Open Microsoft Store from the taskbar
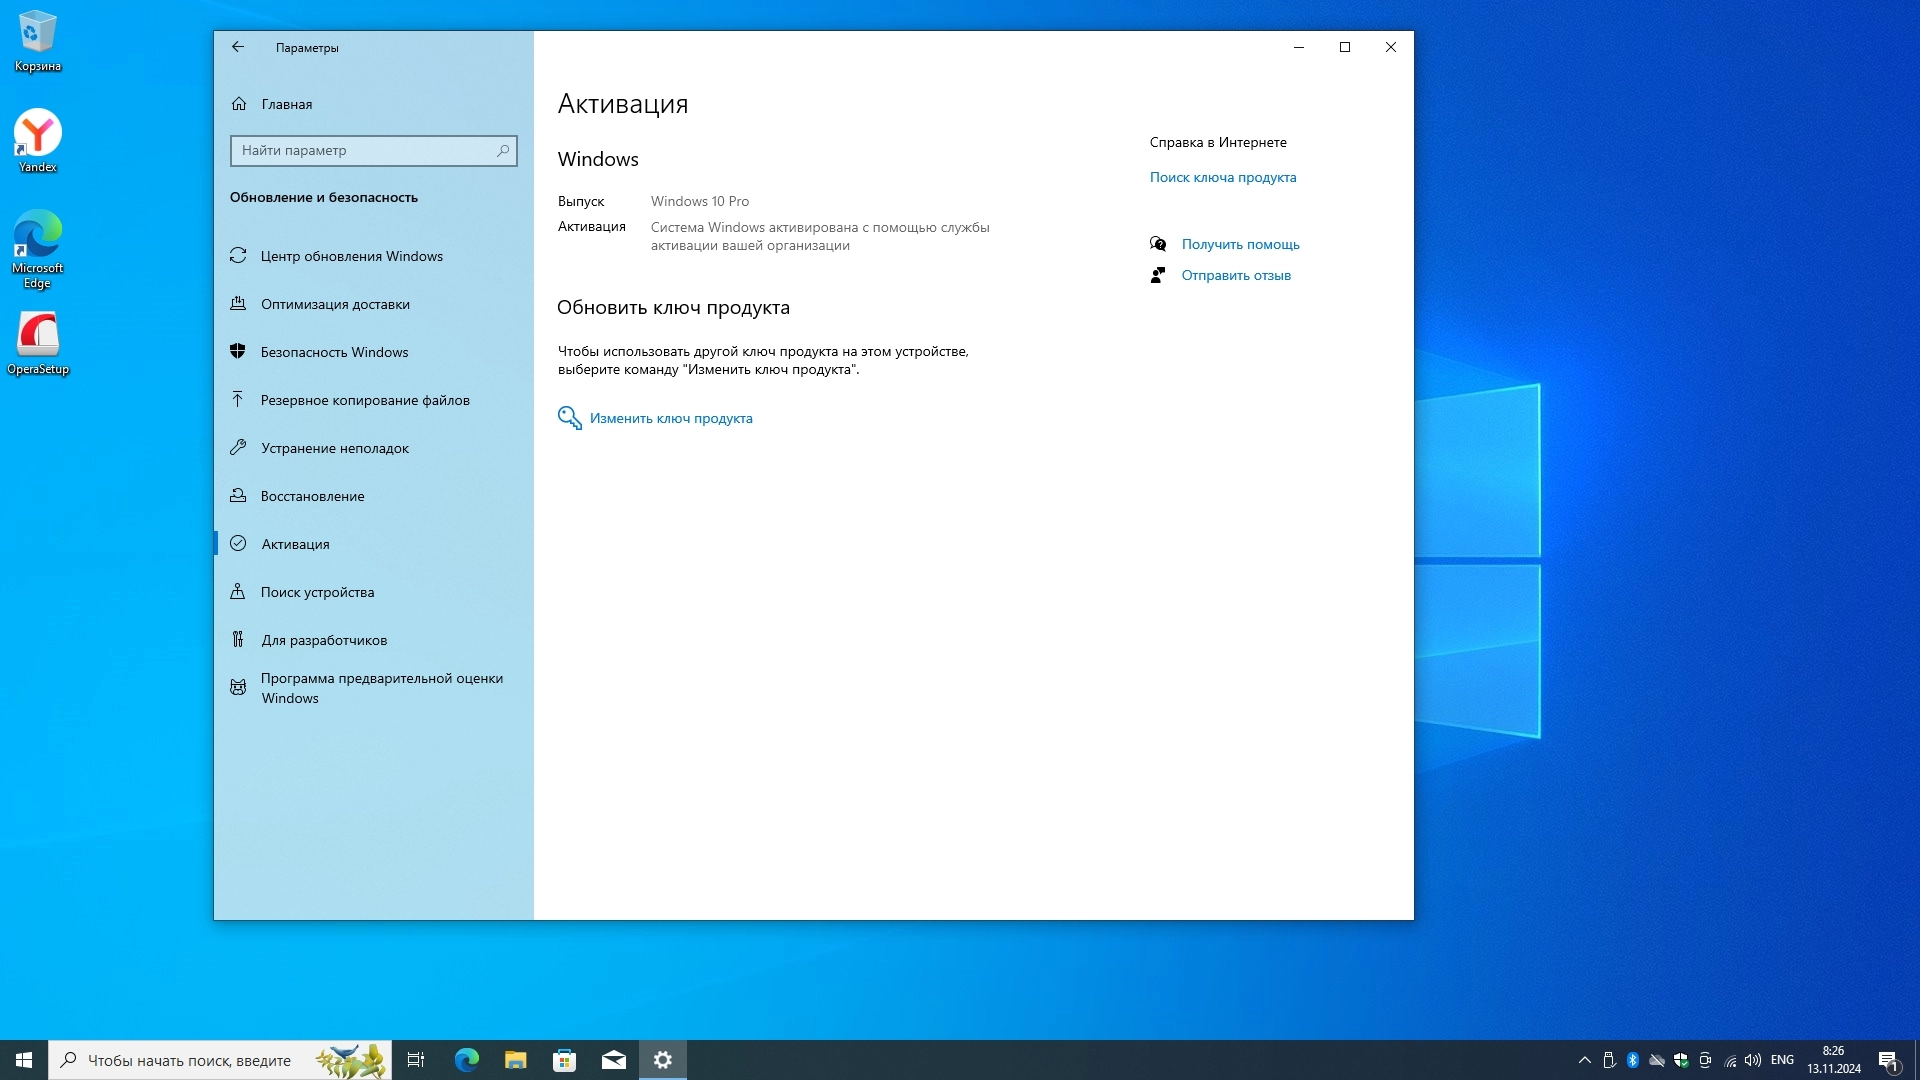 [565, 1060]
